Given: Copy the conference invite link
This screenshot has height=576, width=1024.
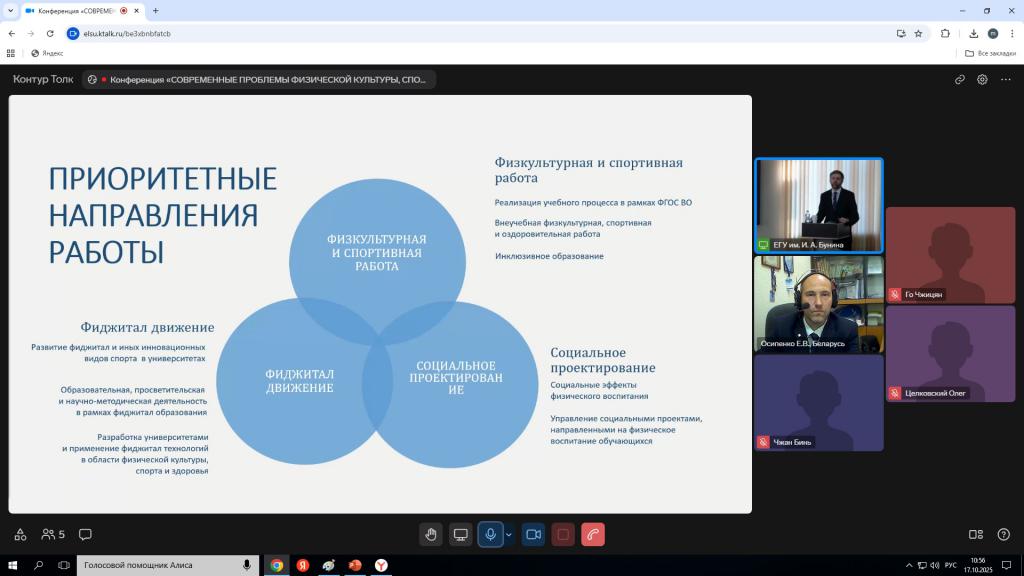Looking at the screenshot, I should 960,80.
